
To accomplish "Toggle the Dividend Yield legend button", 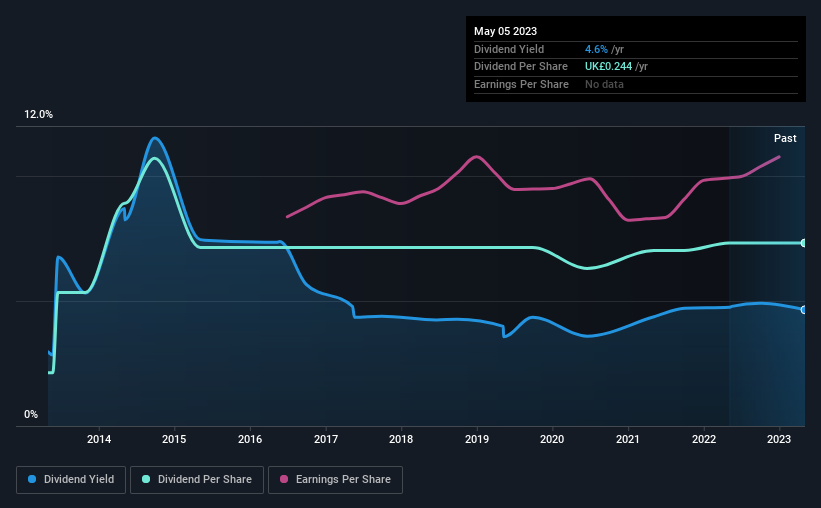I will pos(71,480).
